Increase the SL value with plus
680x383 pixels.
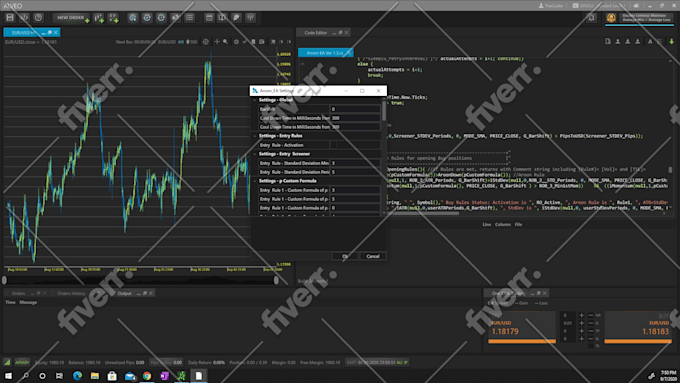(x=582, y=339)
